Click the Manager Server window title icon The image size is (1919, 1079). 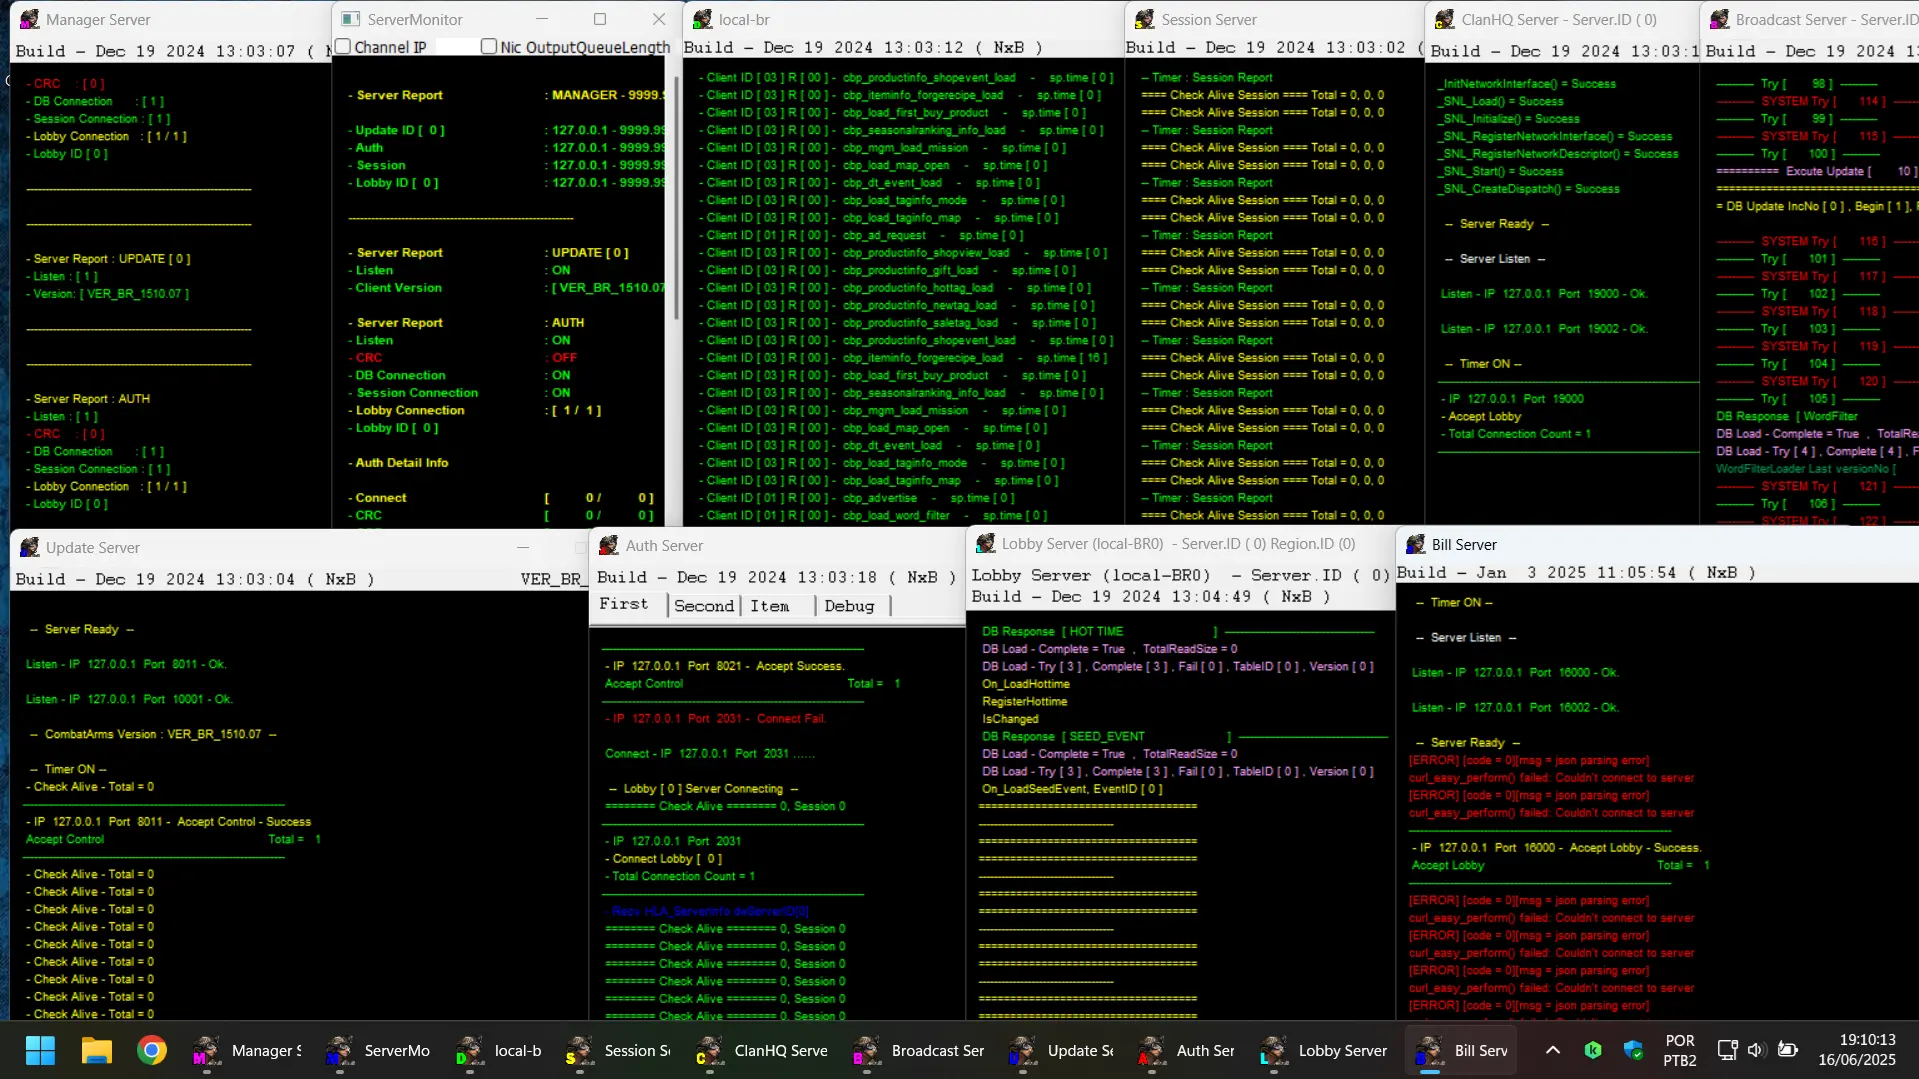(30, 19)
